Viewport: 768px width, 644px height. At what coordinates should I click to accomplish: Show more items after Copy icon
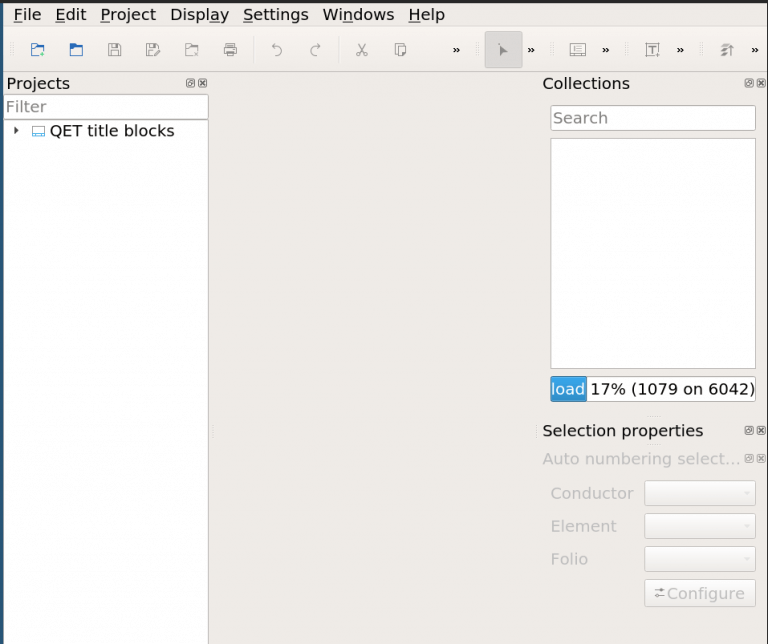456,50
